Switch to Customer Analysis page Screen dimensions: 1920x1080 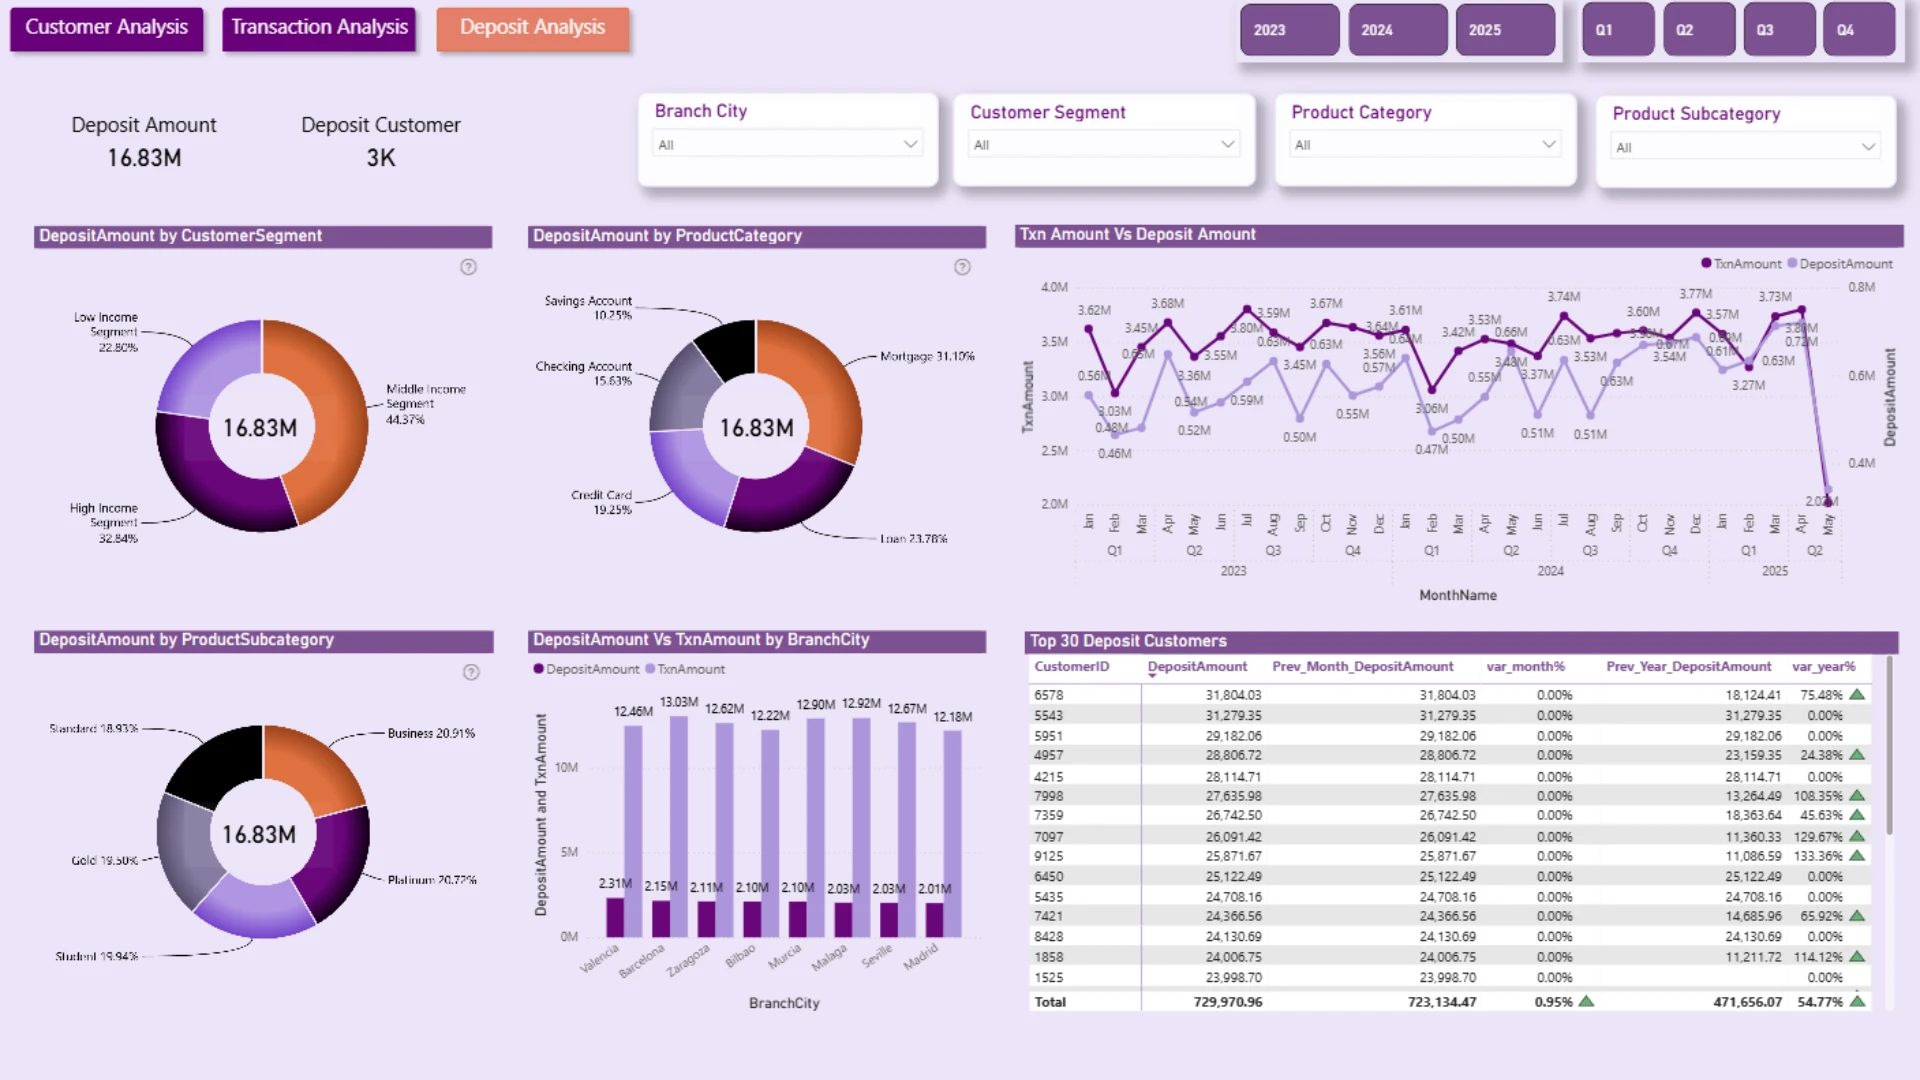(x=106, y=28)
